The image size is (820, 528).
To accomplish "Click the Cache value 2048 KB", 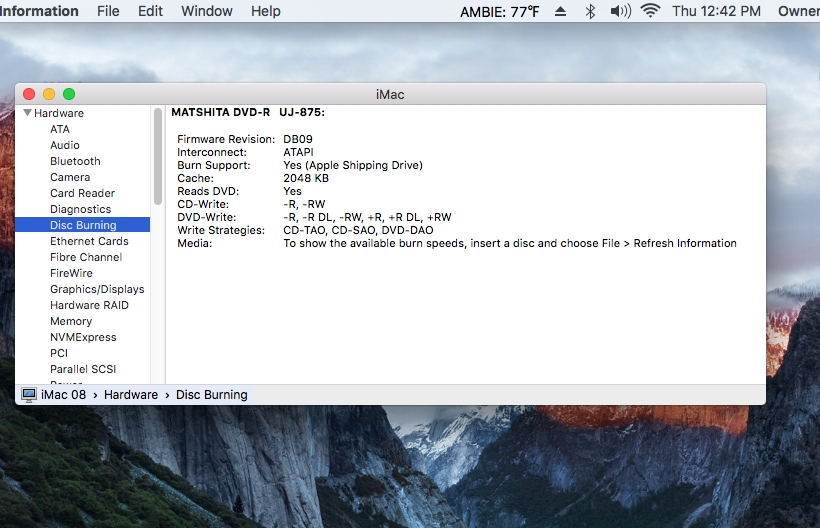I will click(306, 178).
